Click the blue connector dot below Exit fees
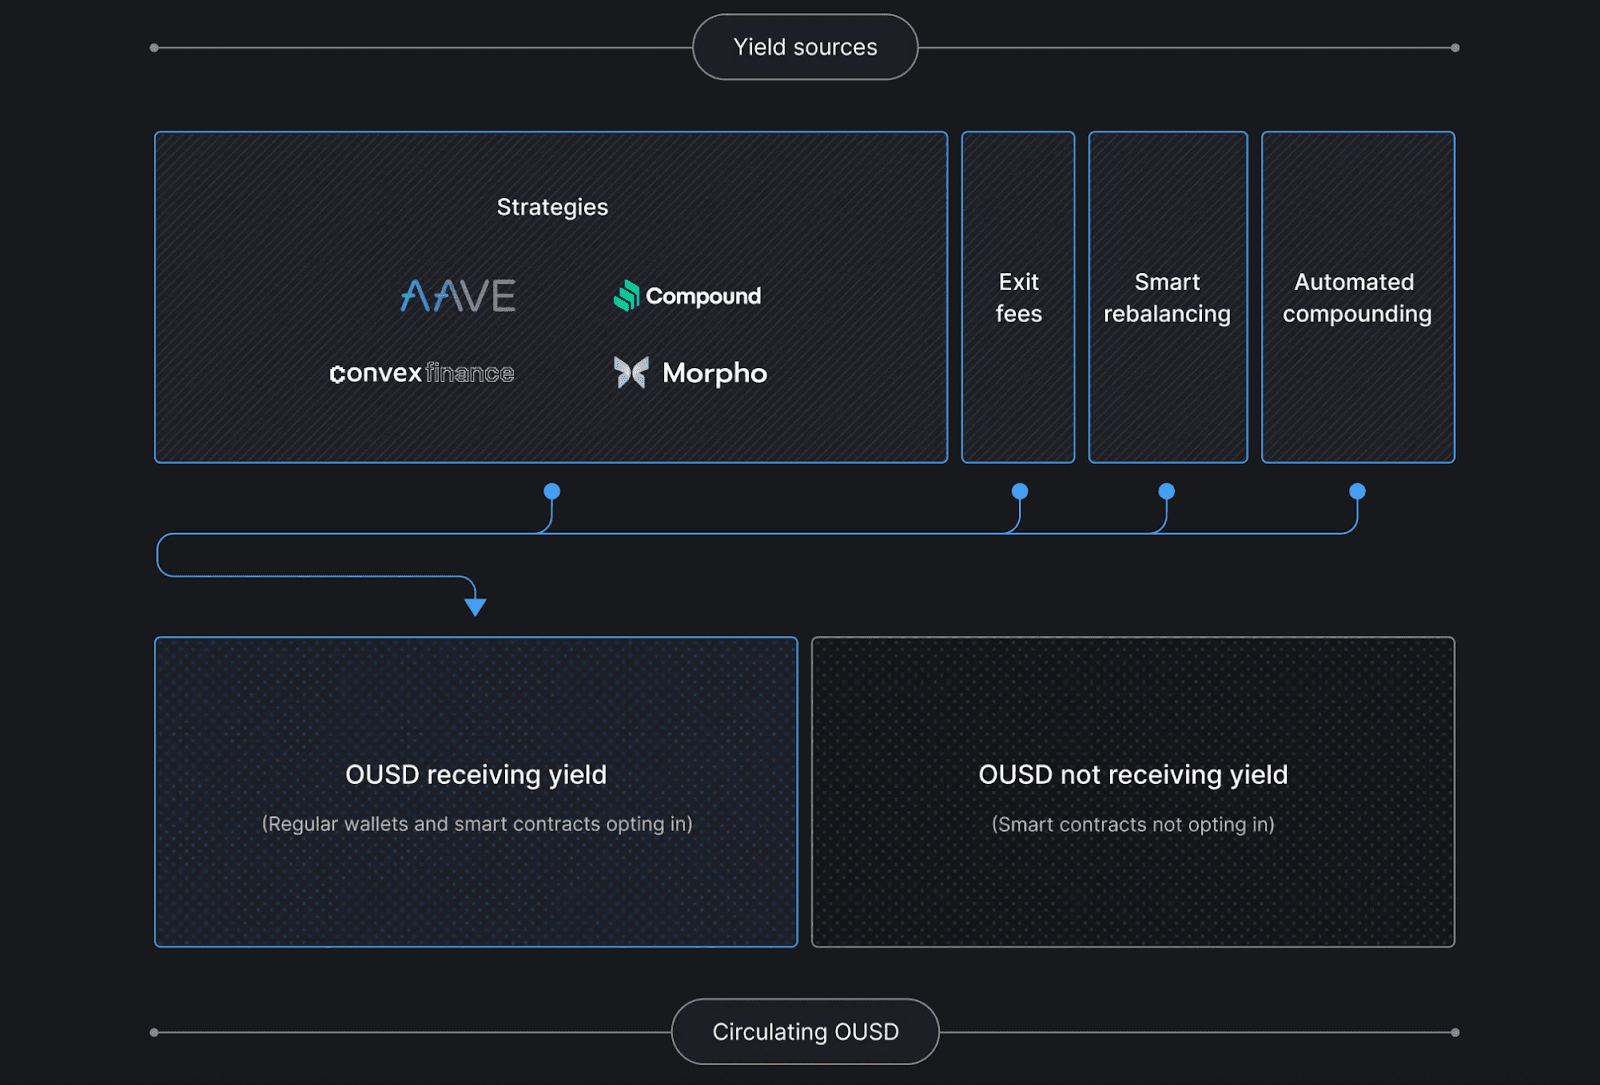 (x=1019, y=491)
